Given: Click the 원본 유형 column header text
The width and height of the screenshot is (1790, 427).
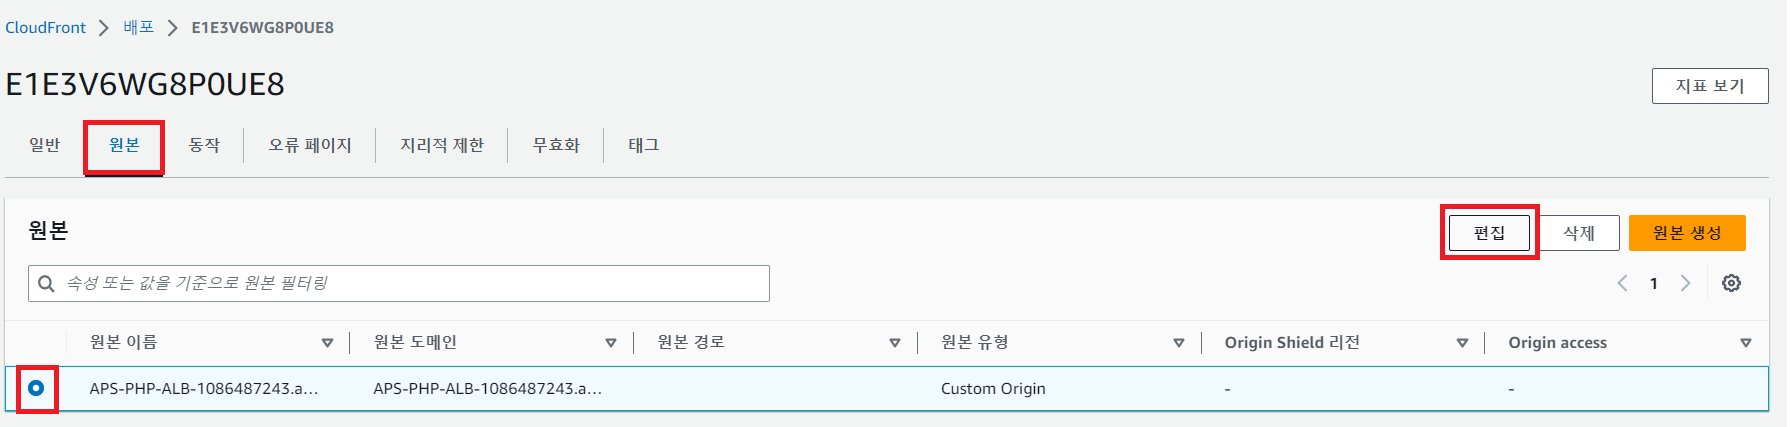Looking at the screenshot, I should tap(975, 342).
